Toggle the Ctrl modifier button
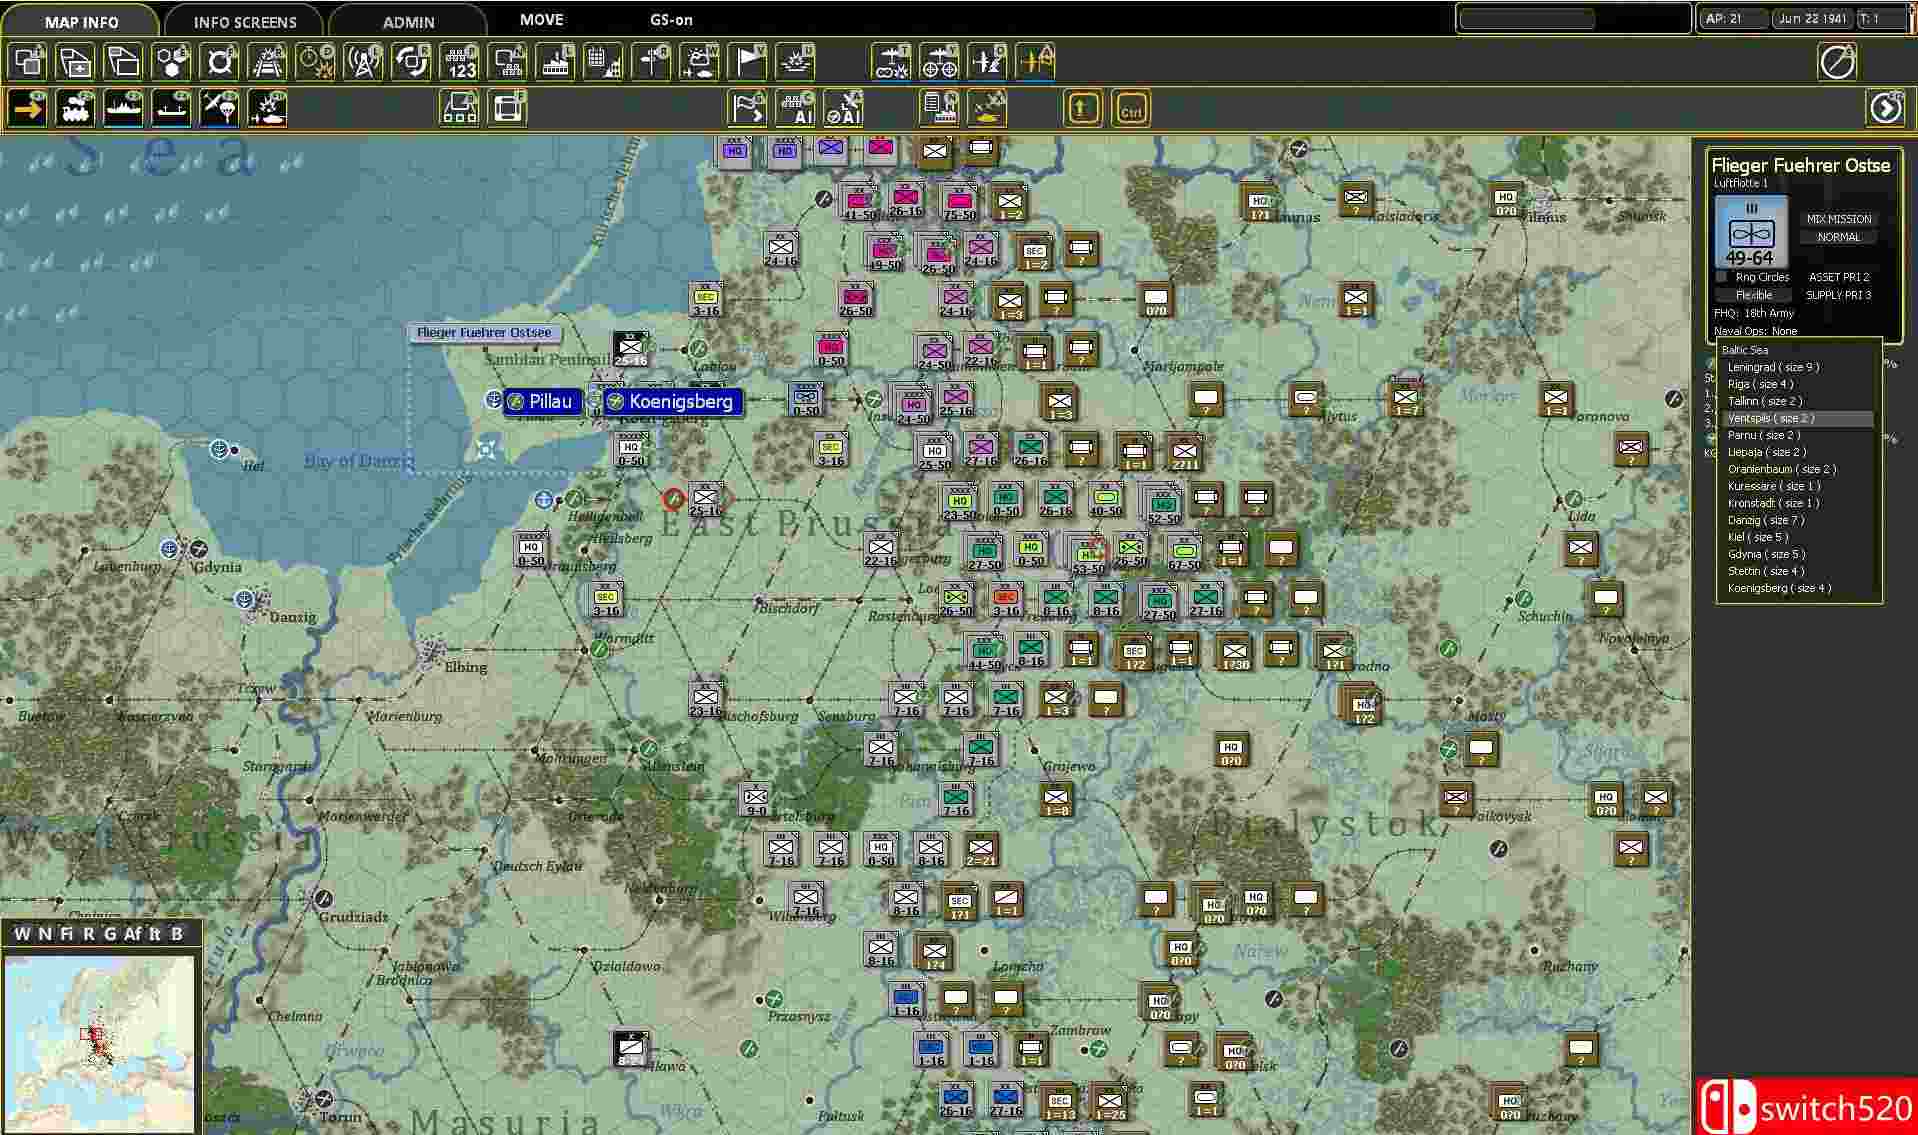This screenshot has width=1918, height=1135. [1131, 109]
